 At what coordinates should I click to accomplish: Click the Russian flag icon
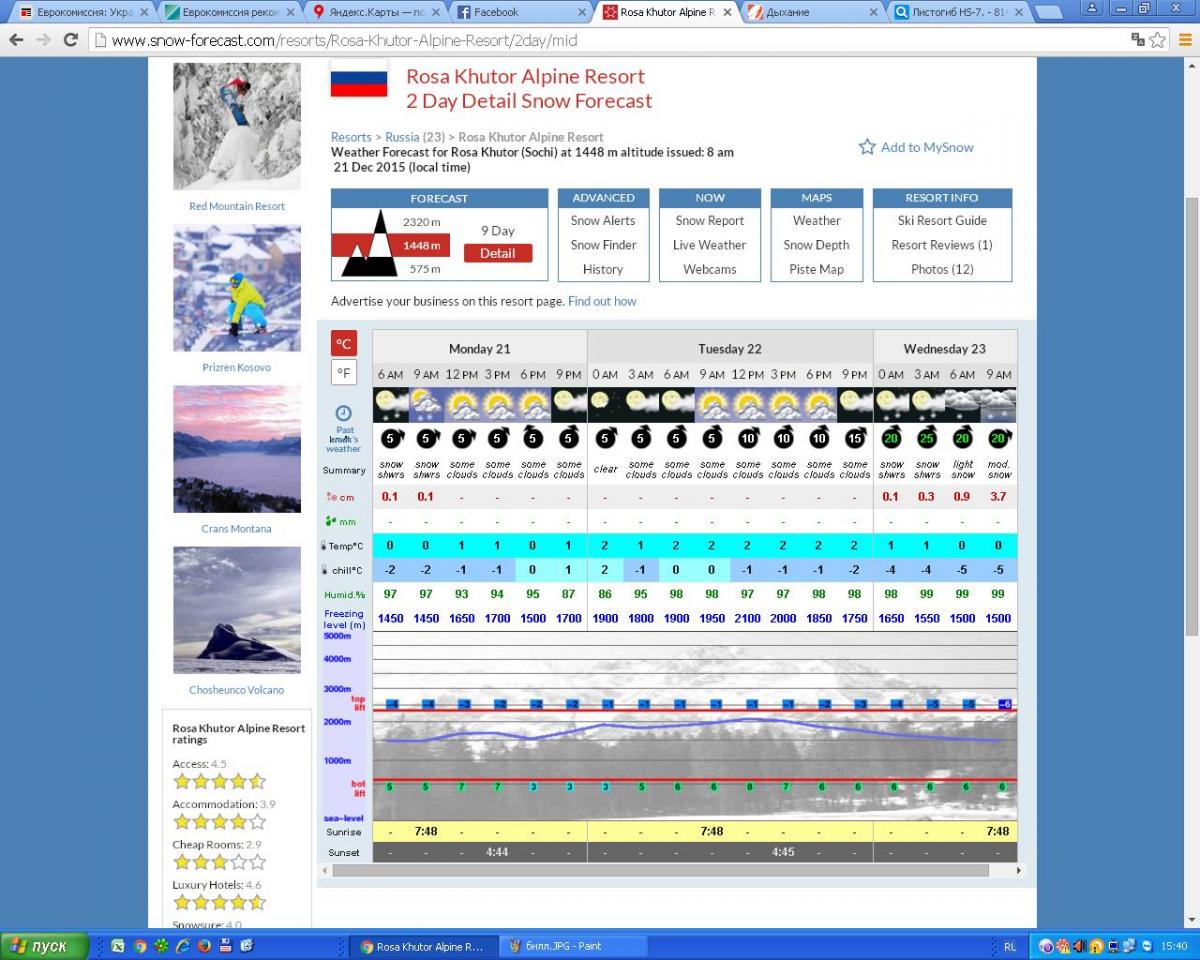pos(359,78)
